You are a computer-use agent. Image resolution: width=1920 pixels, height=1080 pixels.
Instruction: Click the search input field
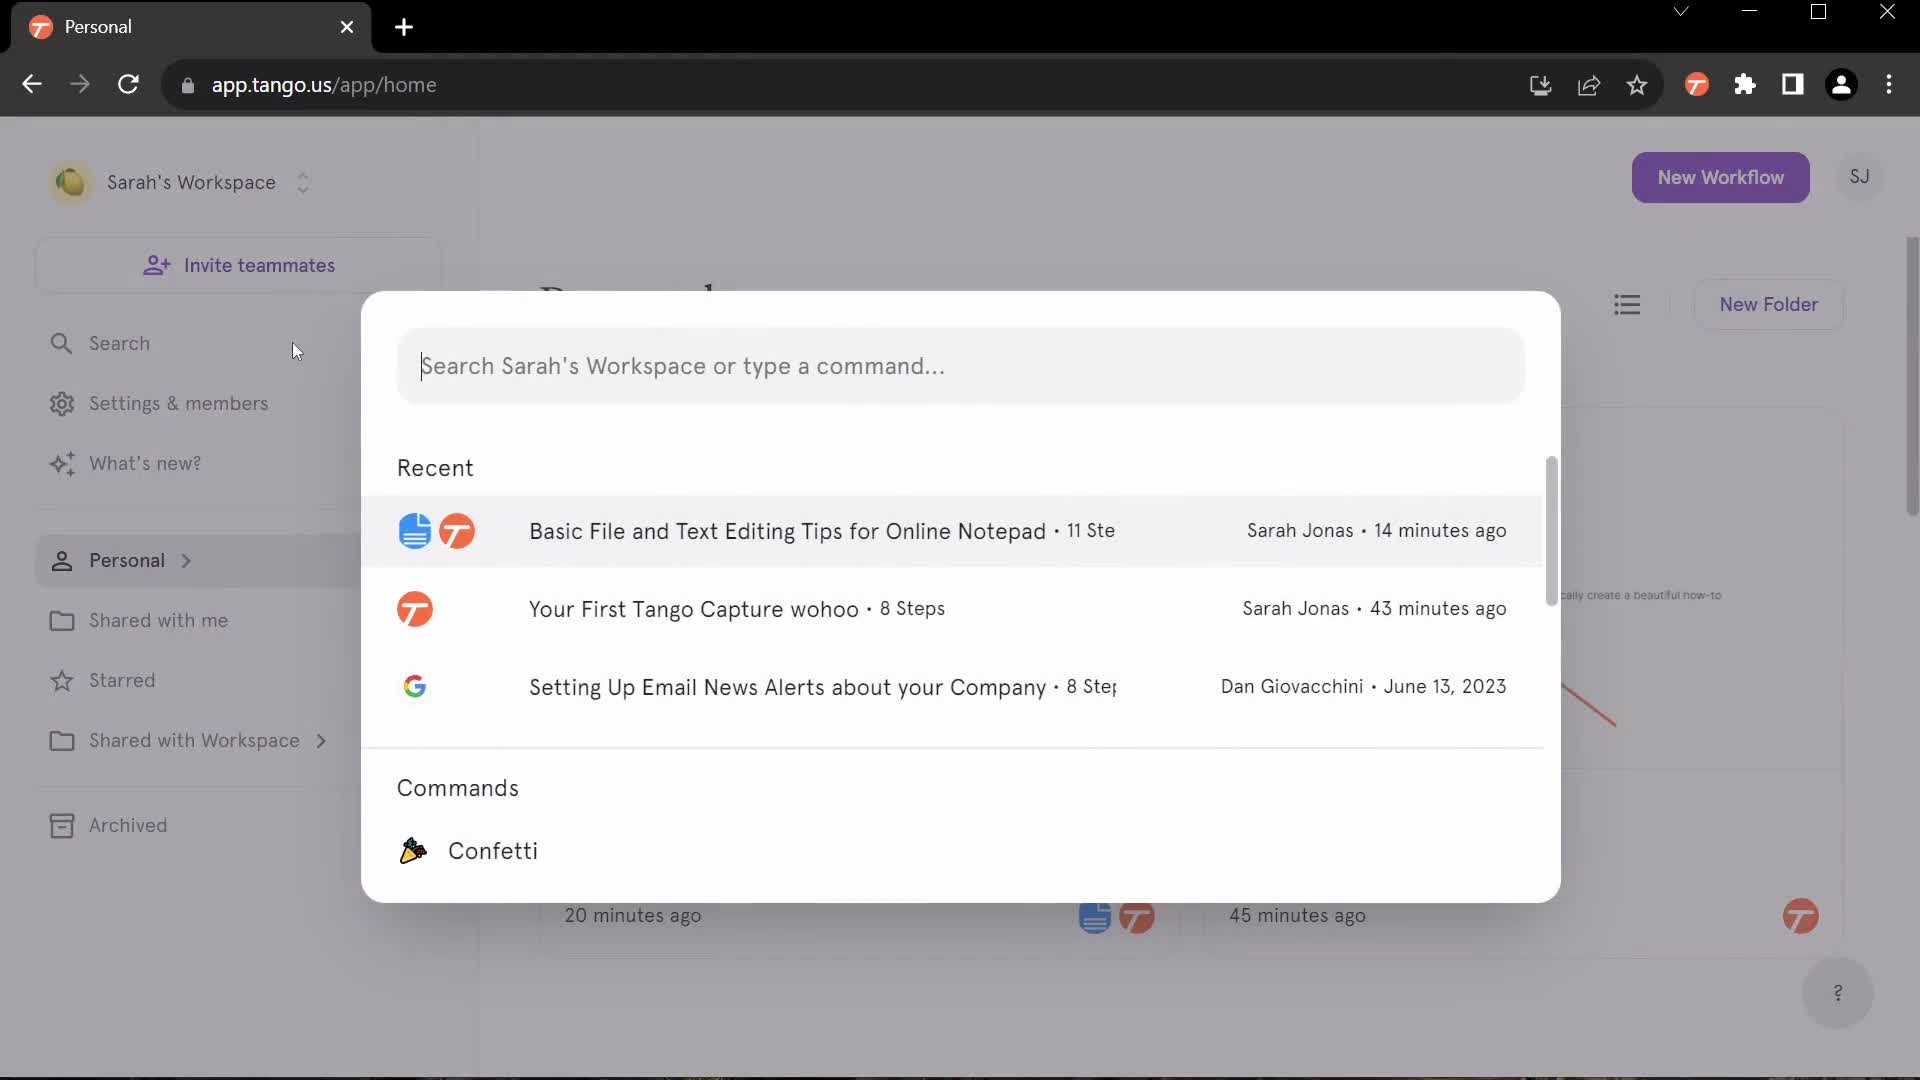tap(960, 365)
